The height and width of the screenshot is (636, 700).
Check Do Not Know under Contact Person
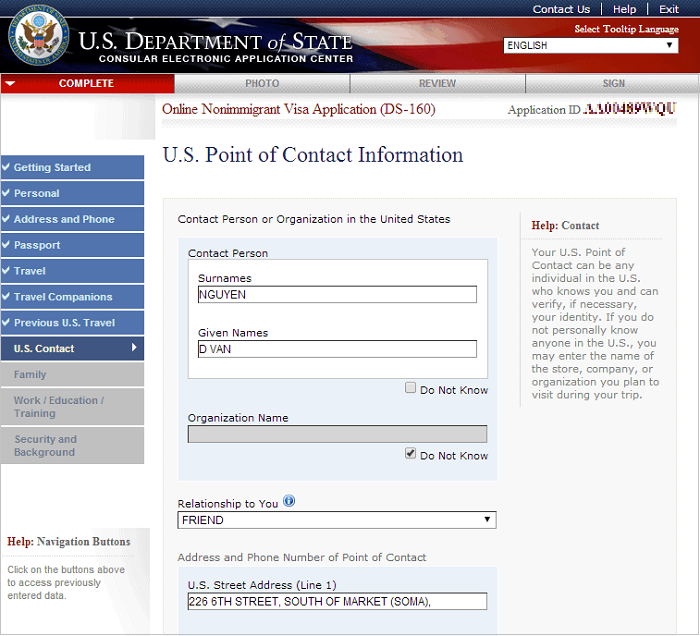point(411,388)
